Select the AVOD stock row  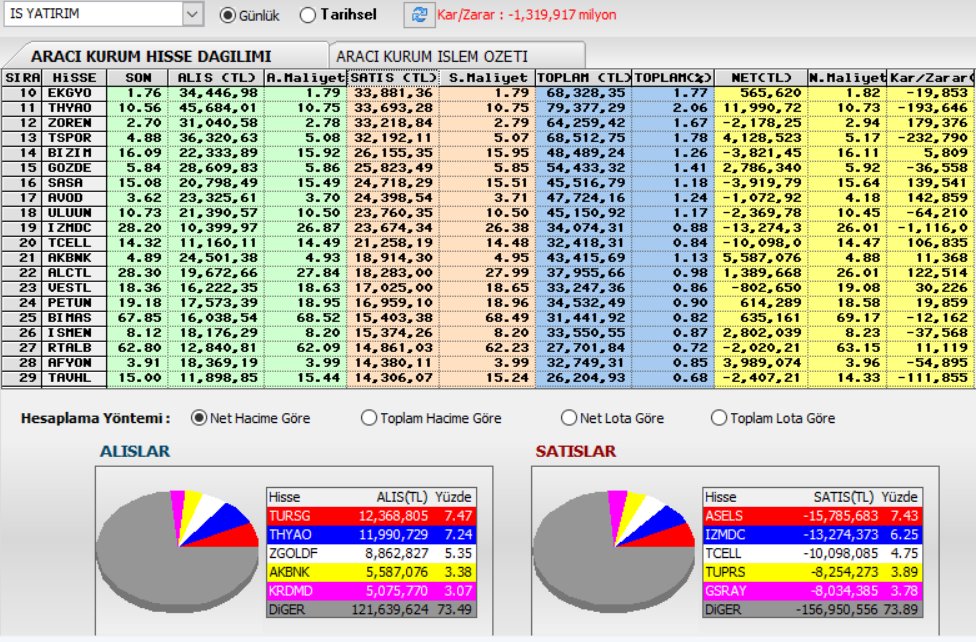pyautogui.click(x=488, y=198)
